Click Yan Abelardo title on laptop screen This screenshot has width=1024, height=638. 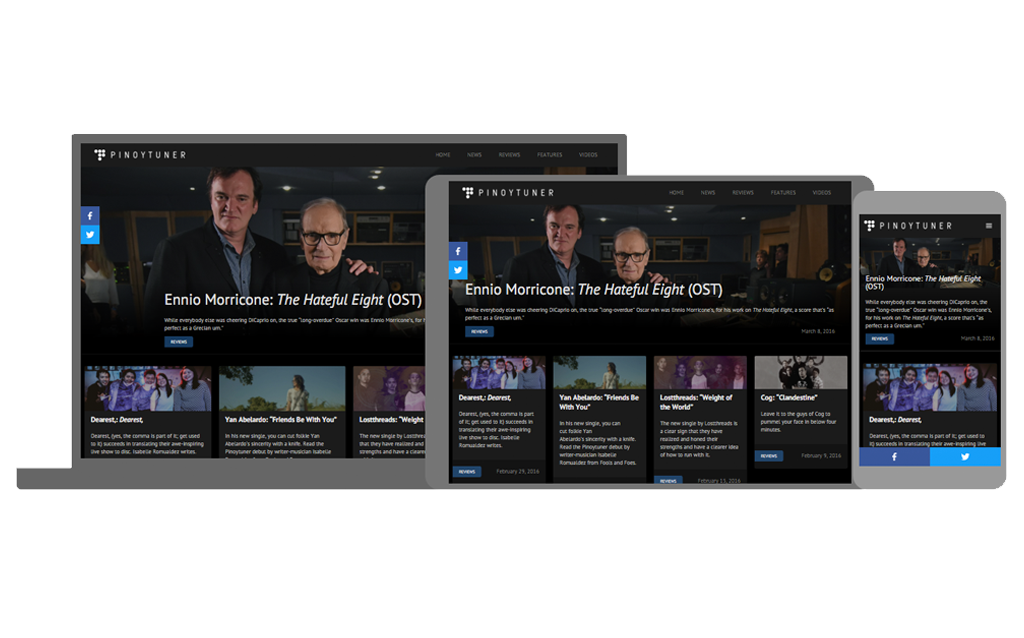[281, 420]
